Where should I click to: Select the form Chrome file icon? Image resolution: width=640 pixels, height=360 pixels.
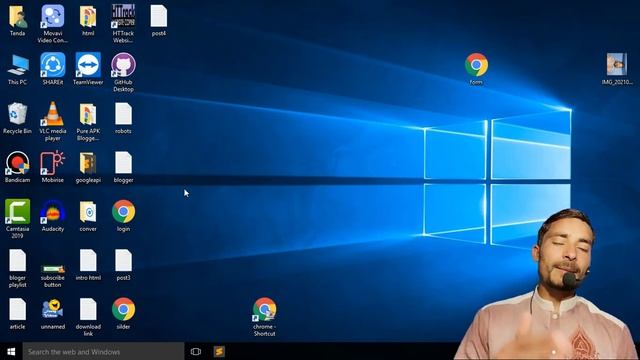pos(476,64)
